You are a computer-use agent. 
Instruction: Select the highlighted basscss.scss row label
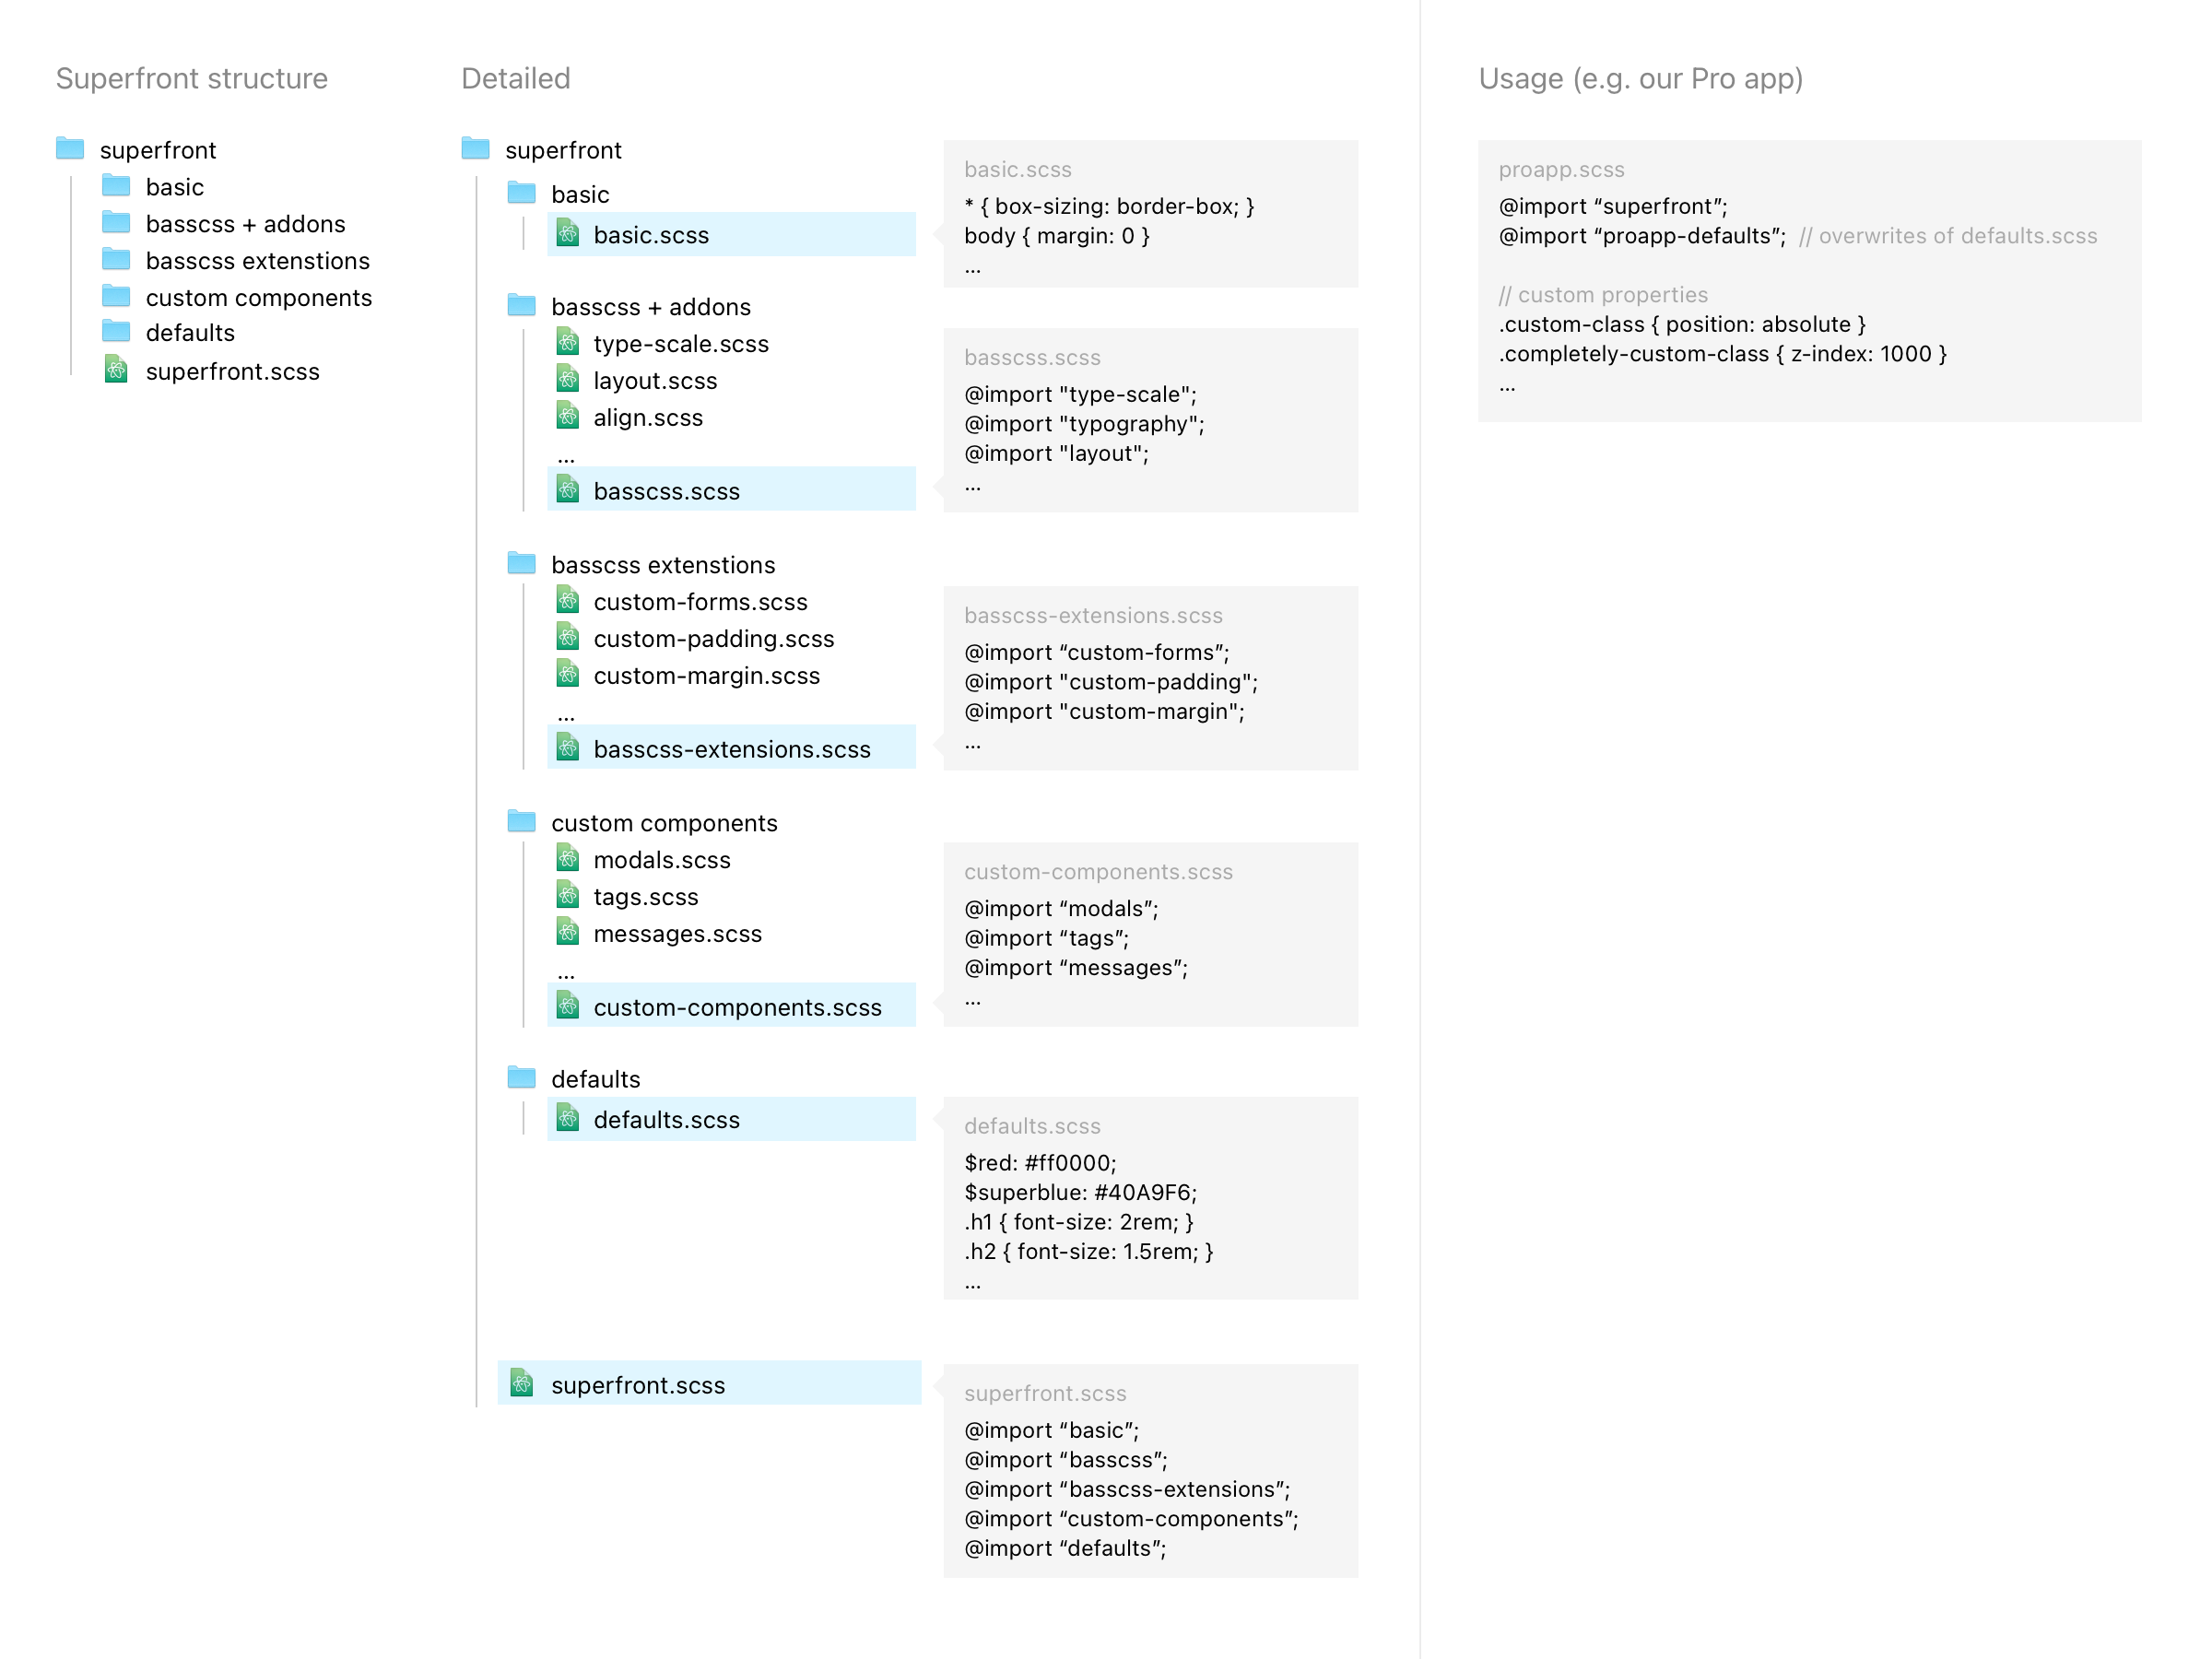click(x=666, y=491)
